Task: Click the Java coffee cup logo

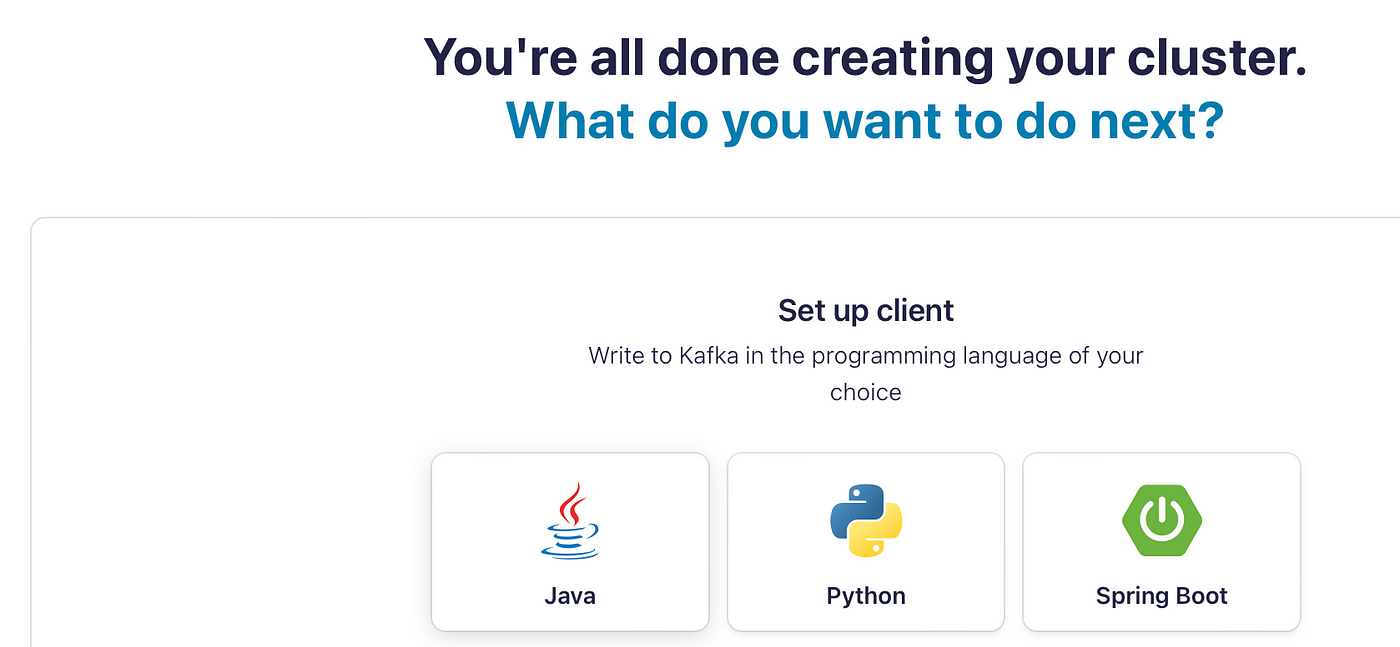Action: (x=570, y=521)
